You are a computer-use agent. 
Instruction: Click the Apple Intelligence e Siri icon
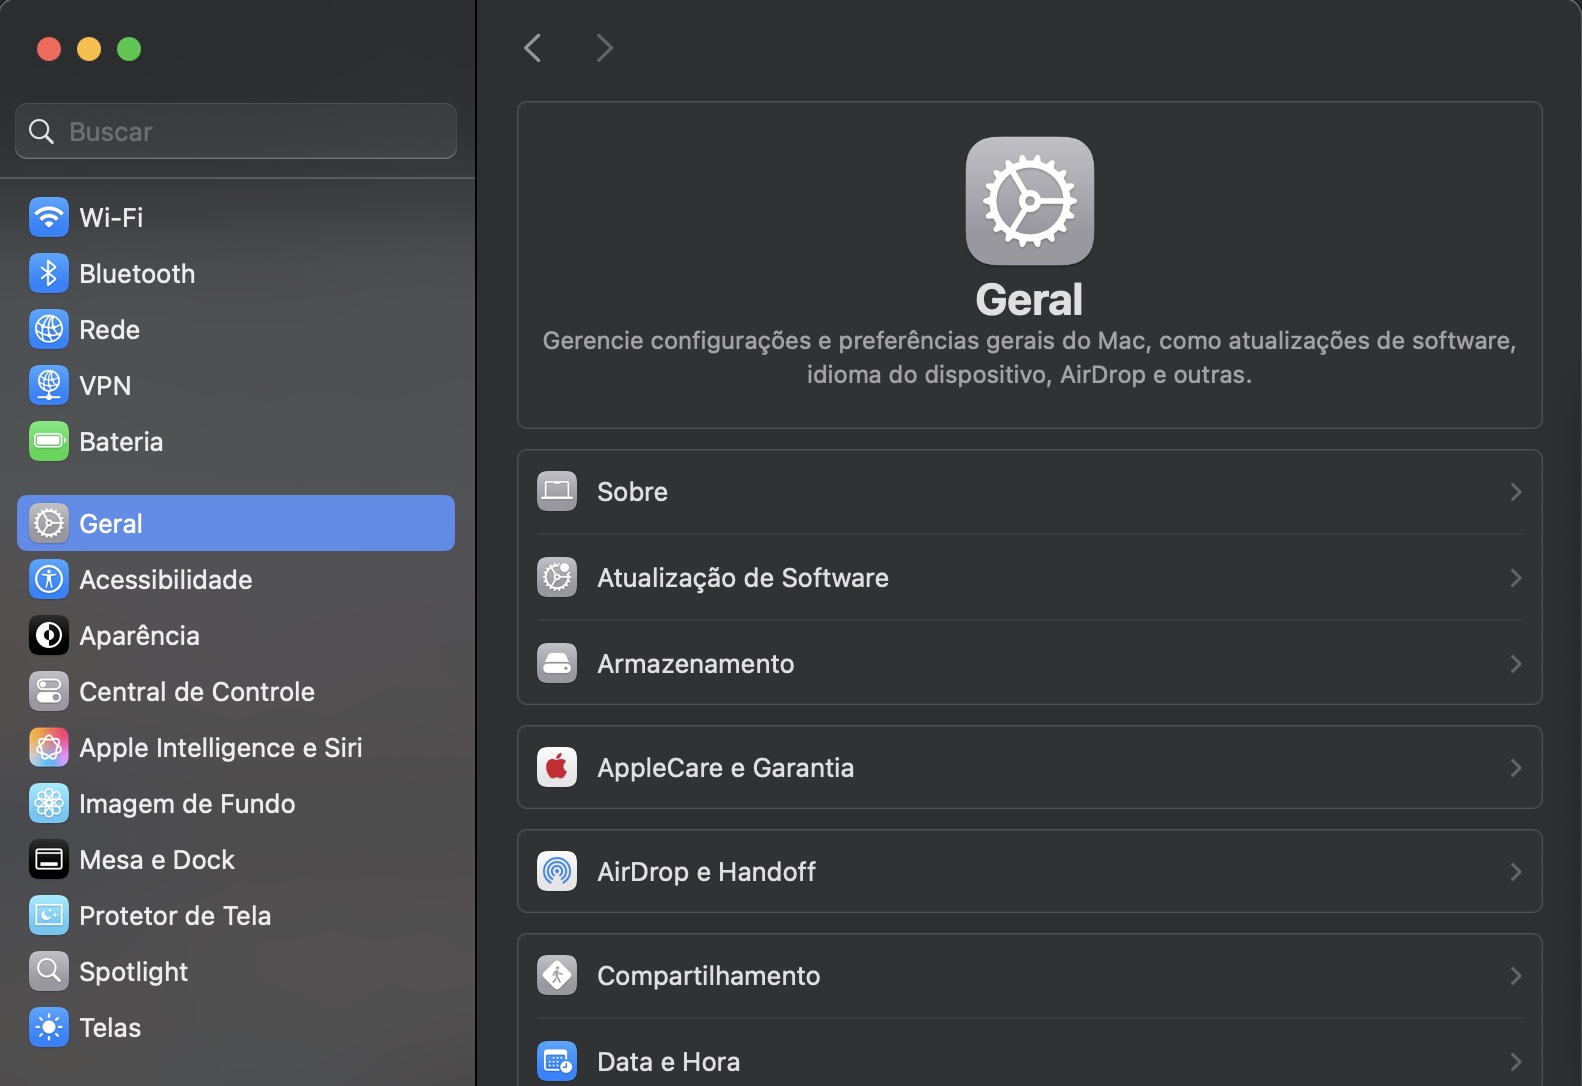(49, 747)
